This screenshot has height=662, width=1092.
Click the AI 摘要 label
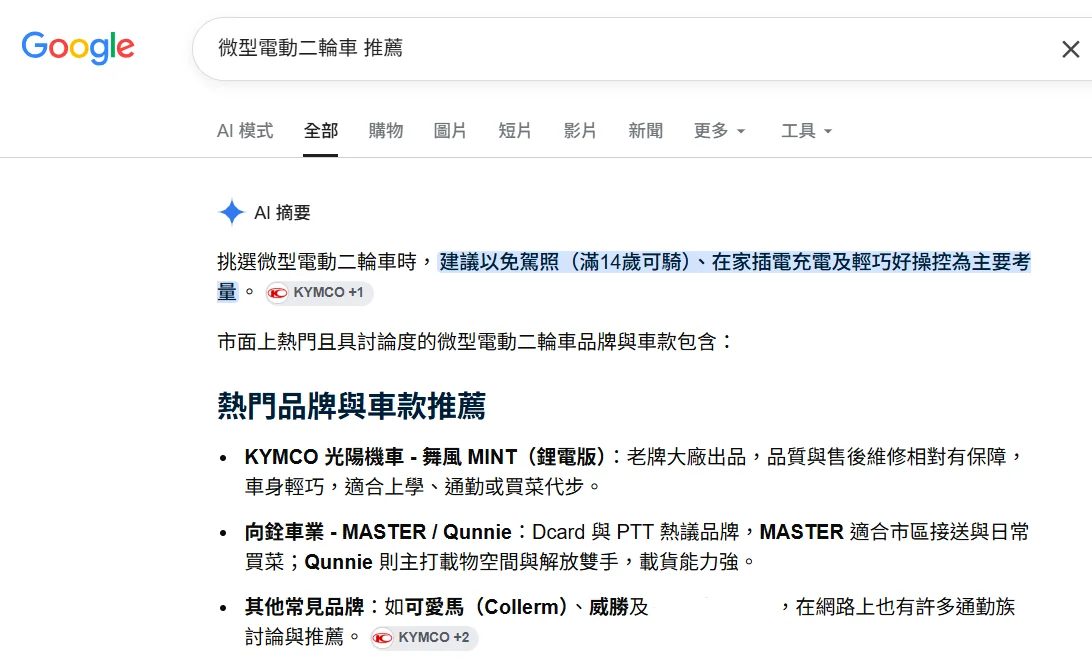click(x=282, y=213)
